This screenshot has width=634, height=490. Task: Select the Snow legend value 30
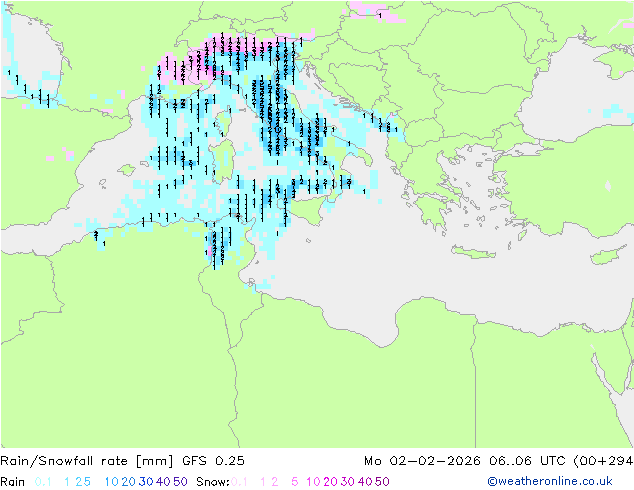tap(348, 482)
